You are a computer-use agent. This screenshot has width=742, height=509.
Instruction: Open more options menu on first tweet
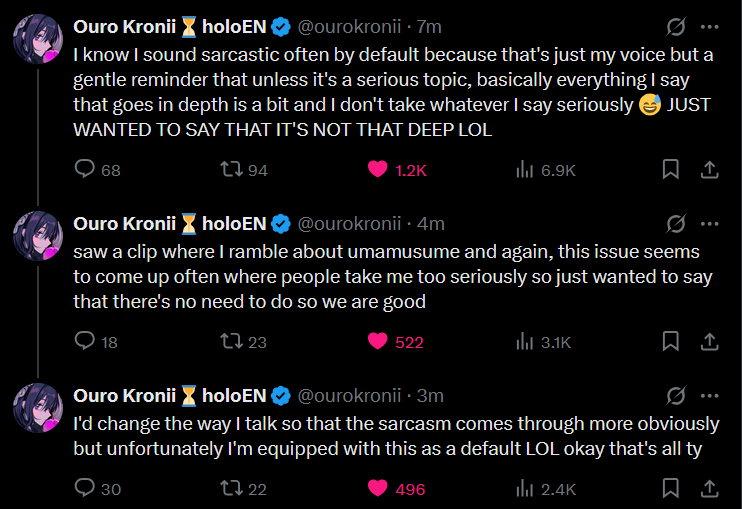pyautogui.click(x=709, y=28)
